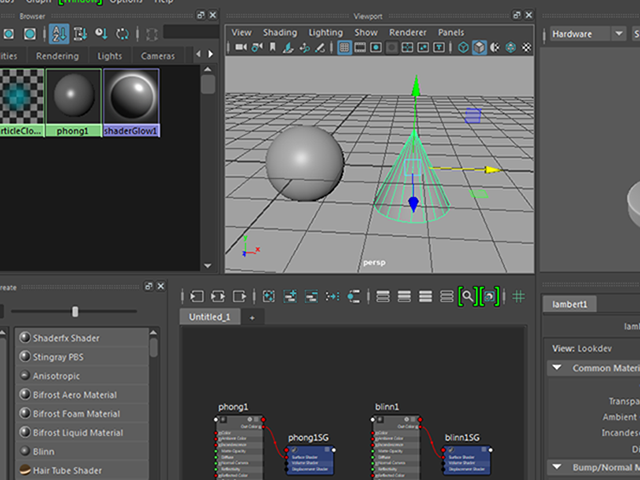
Task: Click the Browser tabs left arrow
Action: pos(198,54)
